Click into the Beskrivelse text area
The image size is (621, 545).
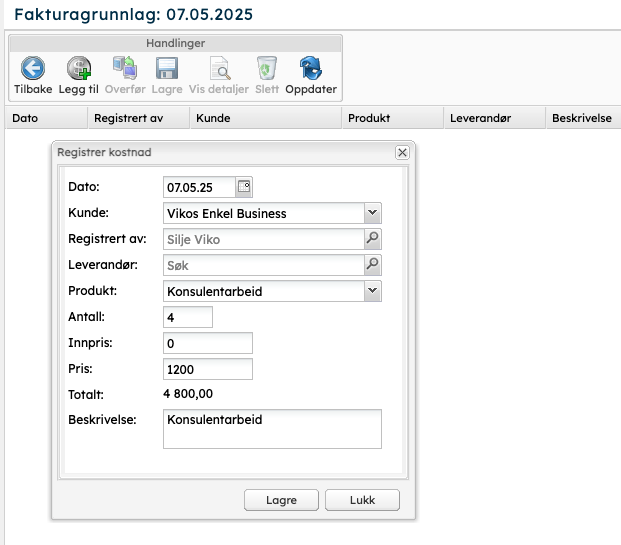pyautogui.click(x=272, y=429)
